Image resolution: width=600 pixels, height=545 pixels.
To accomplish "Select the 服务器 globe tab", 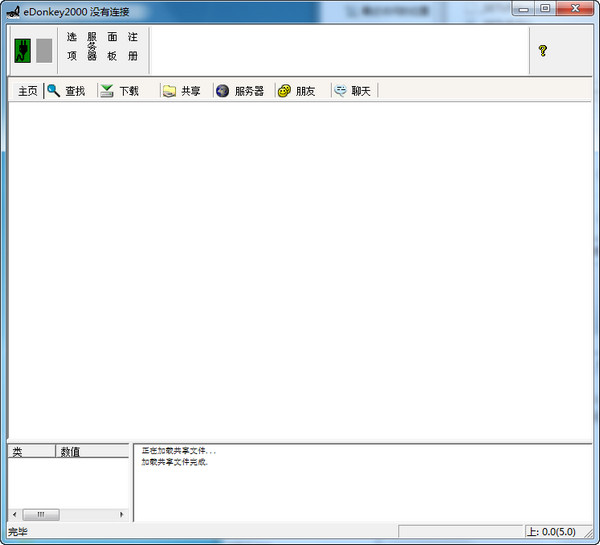I will pyautogui.click(x=240, y=91).
